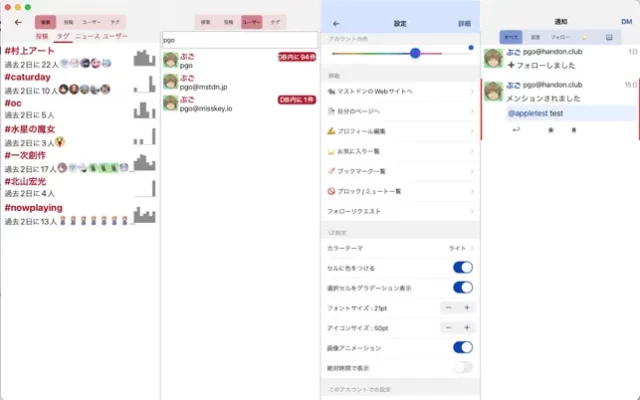Switch to the ニュース tab in the search pane
This screenshot has width=640, height=400.
click(x=87, y=35)
